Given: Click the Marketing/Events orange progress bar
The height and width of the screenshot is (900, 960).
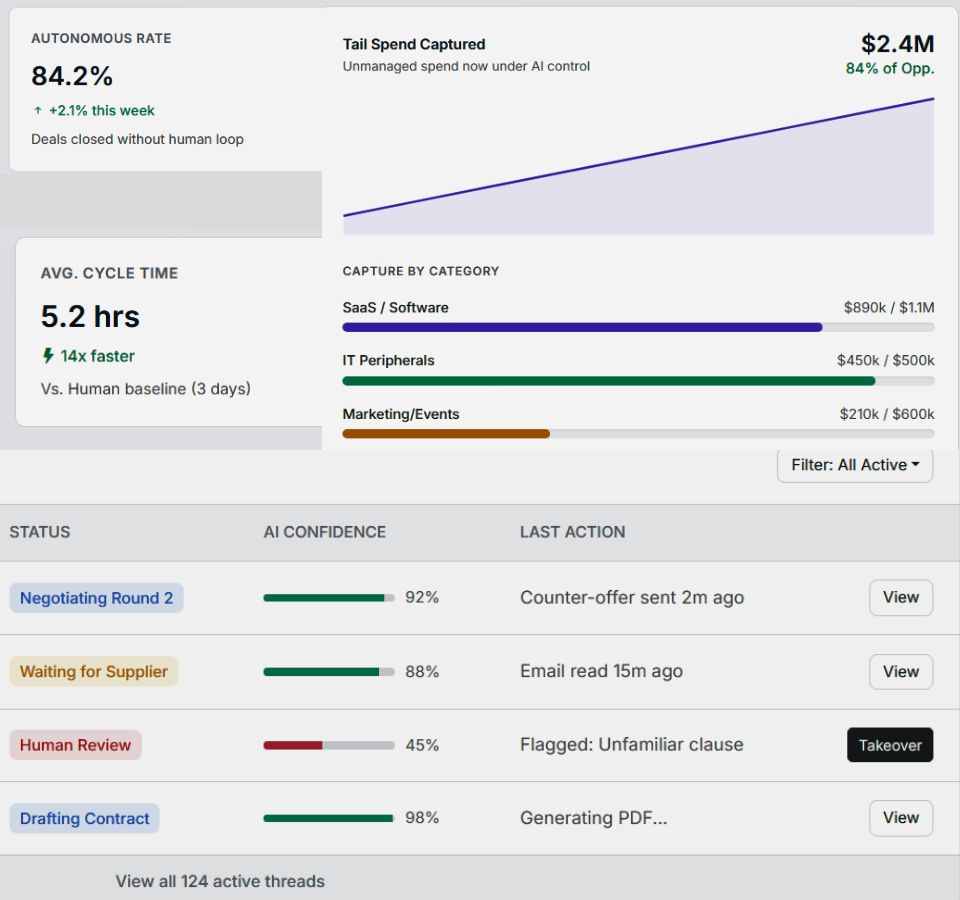Looking at the screenshot, I should click(638, 434).
